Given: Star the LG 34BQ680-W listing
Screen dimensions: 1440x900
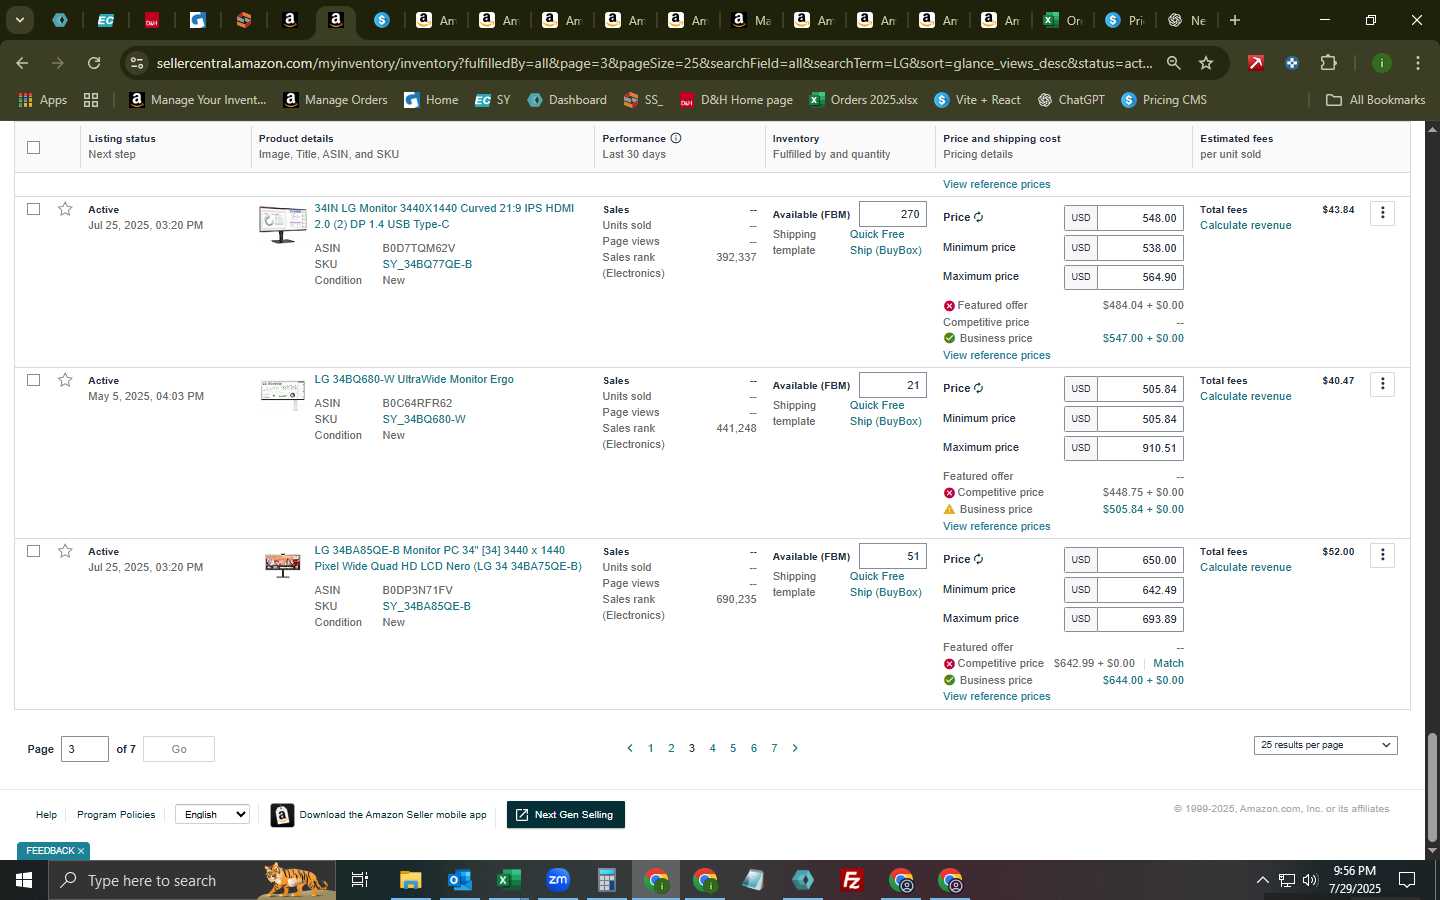Looking at the screenshot, I should tap(65, 380).
